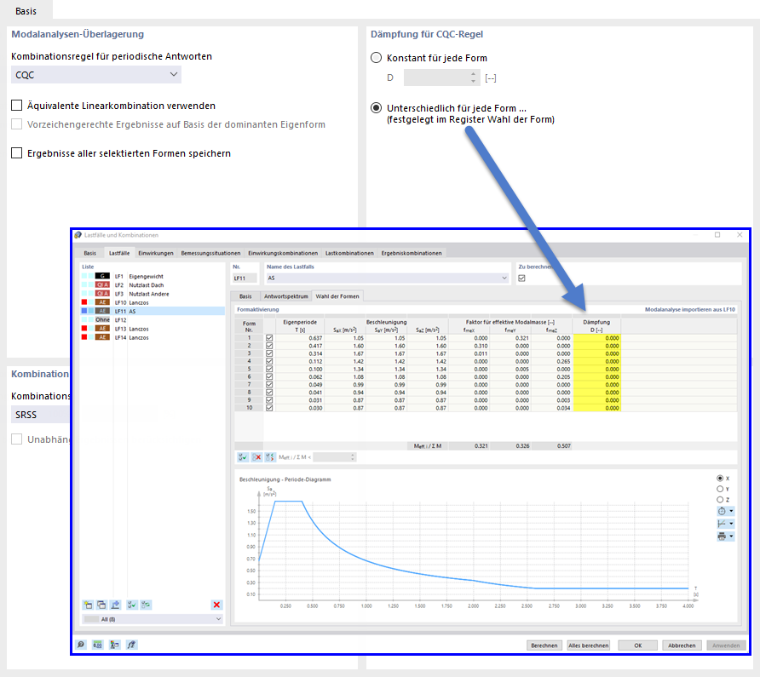Click the blue color swatch of LF11
The image size is (760, 677).
tap(84, 311)
